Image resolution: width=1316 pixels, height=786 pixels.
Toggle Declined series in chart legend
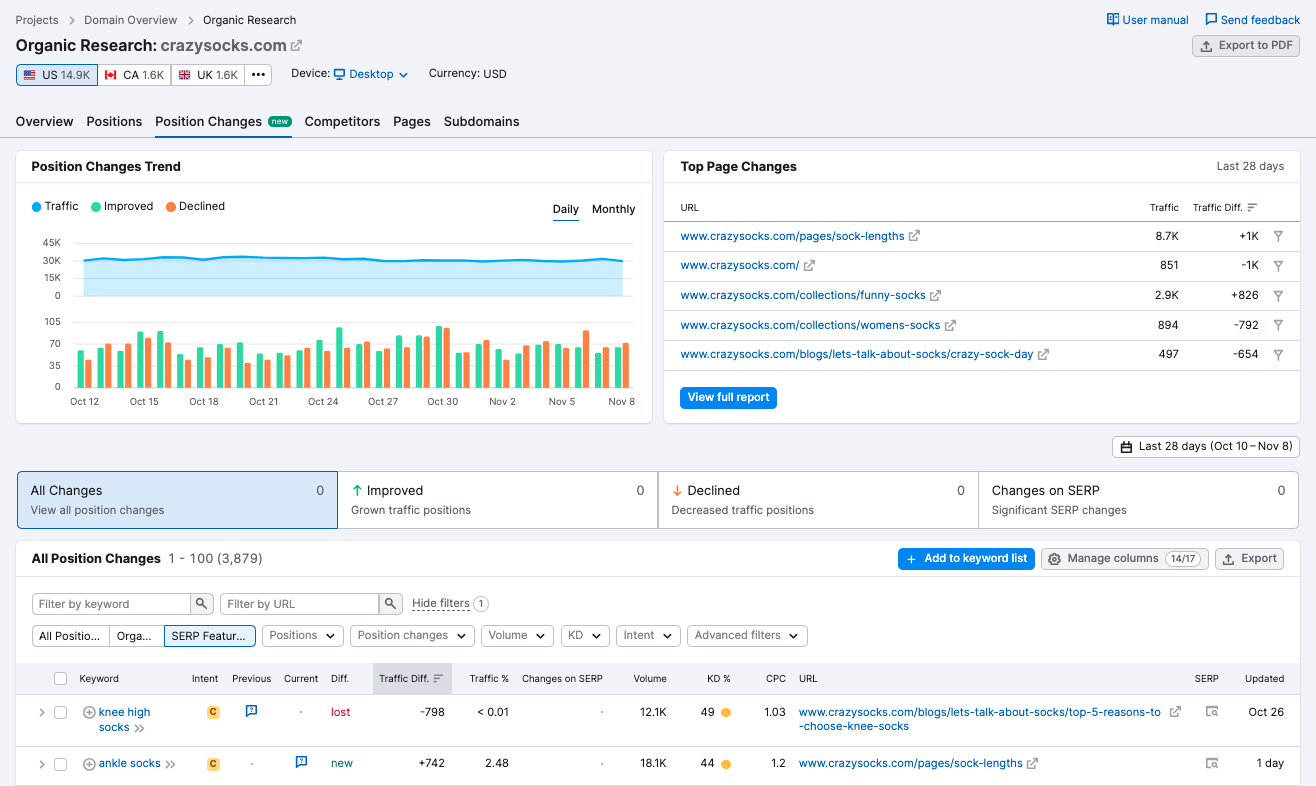[x=195, y=206]
